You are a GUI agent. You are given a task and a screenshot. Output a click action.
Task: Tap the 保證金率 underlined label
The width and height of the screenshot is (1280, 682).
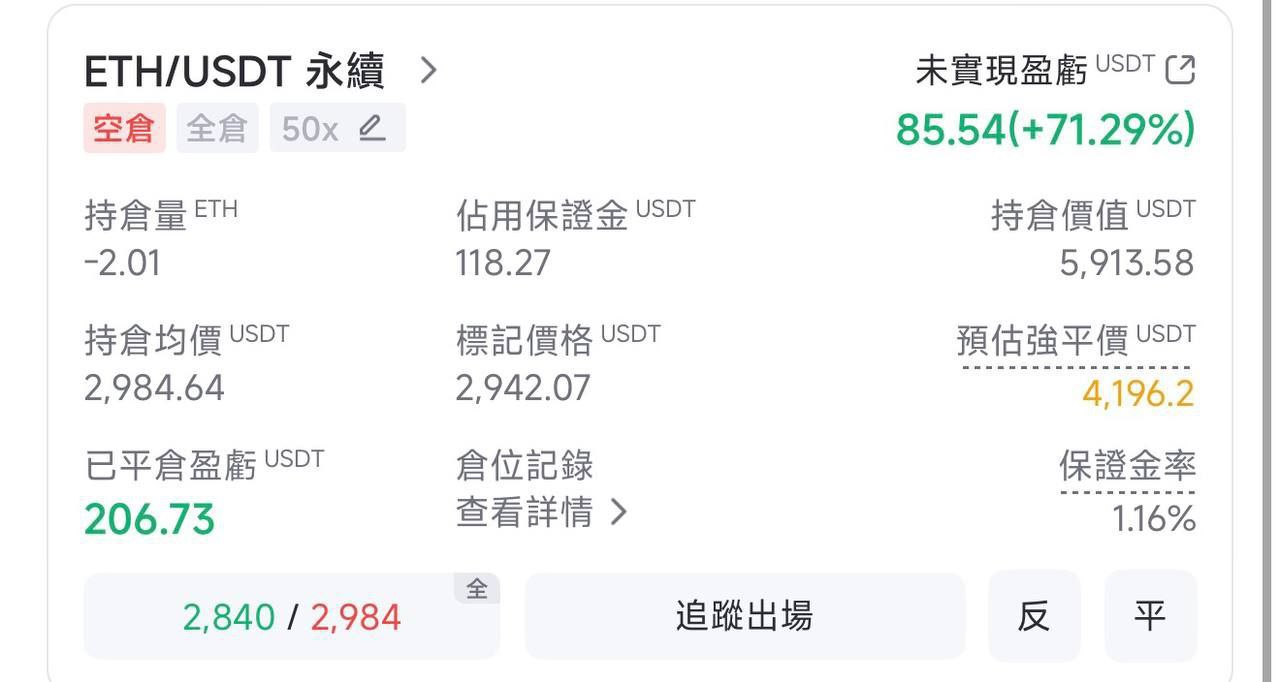1127,466
